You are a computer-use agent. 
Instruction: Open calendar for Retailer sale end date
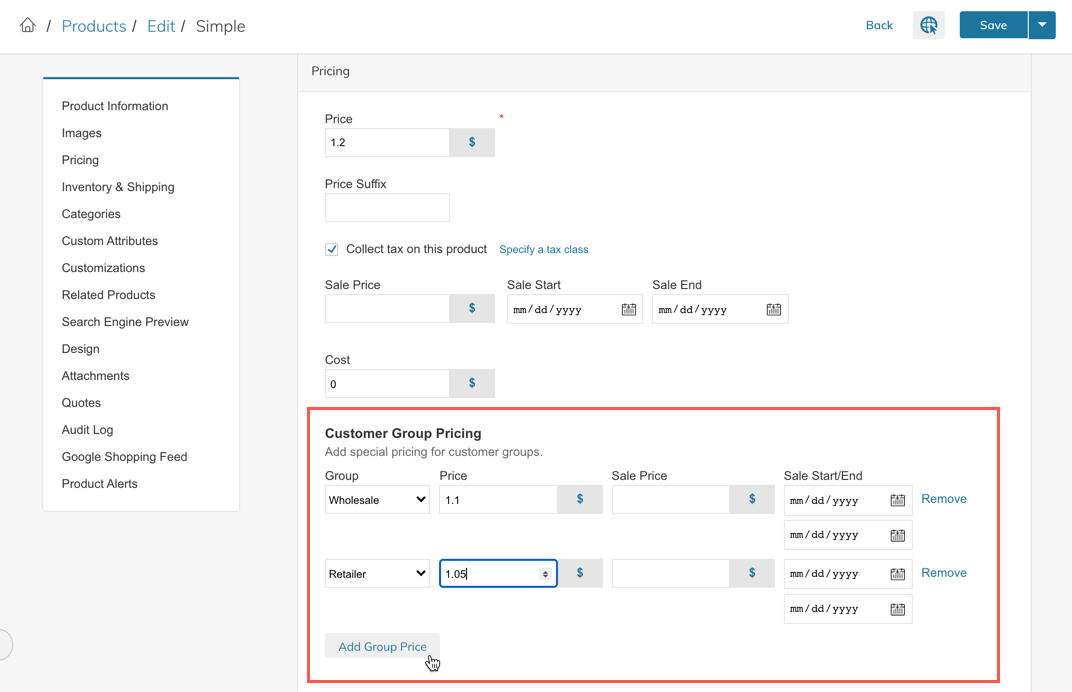tap(898, 609)
